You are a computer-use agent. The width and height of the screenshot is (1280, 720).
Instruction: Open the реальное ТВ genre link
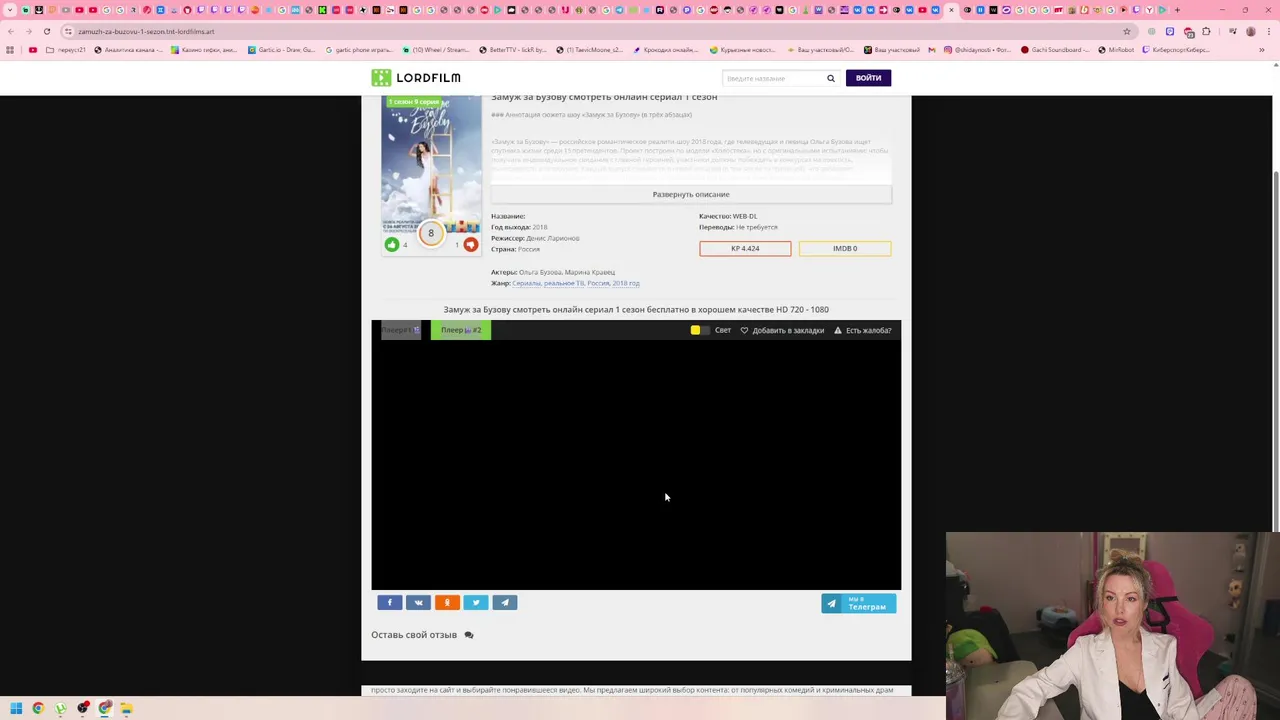pos(564,283)
